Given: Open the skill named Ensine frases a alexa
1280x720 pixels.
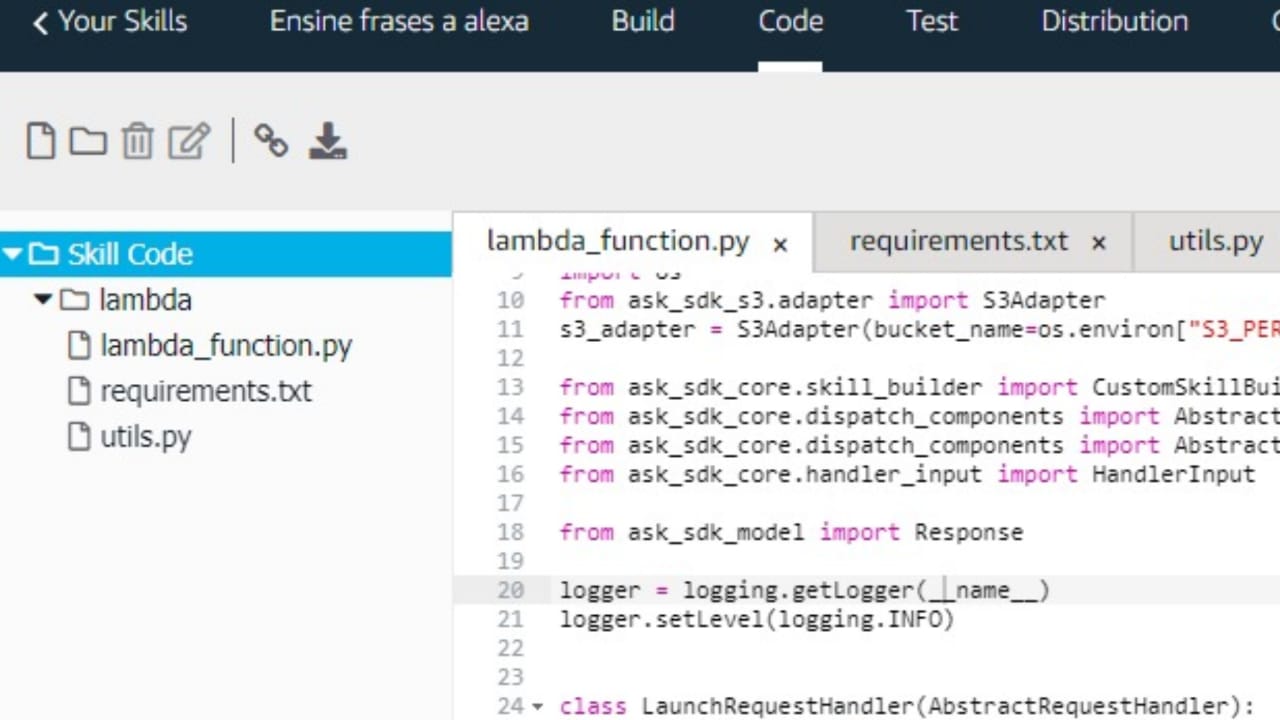Looking at the screenshot, I should tap(399, 21).
